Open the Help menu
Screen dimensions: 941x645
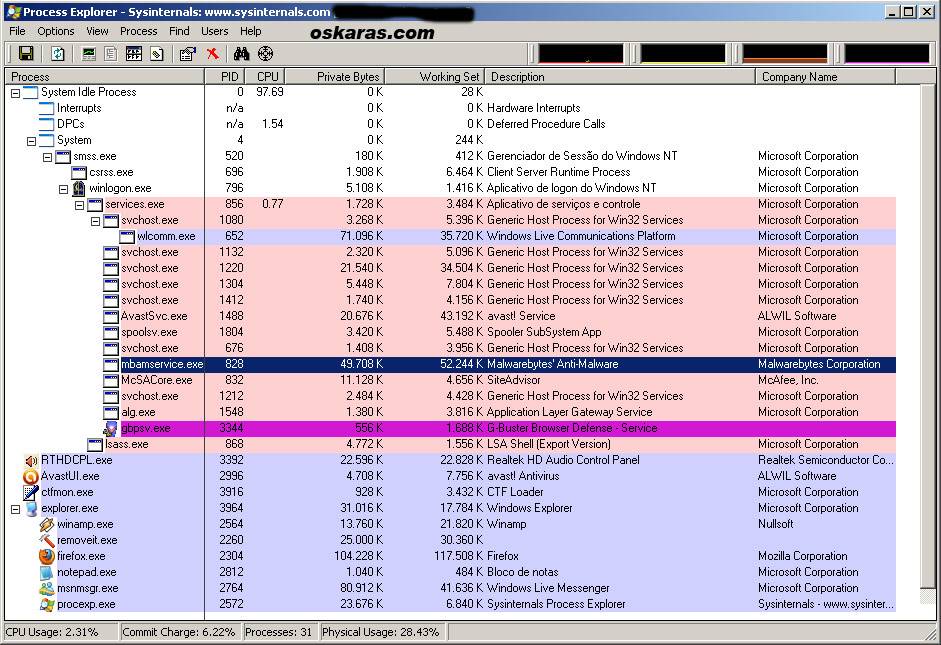point(251,31)
